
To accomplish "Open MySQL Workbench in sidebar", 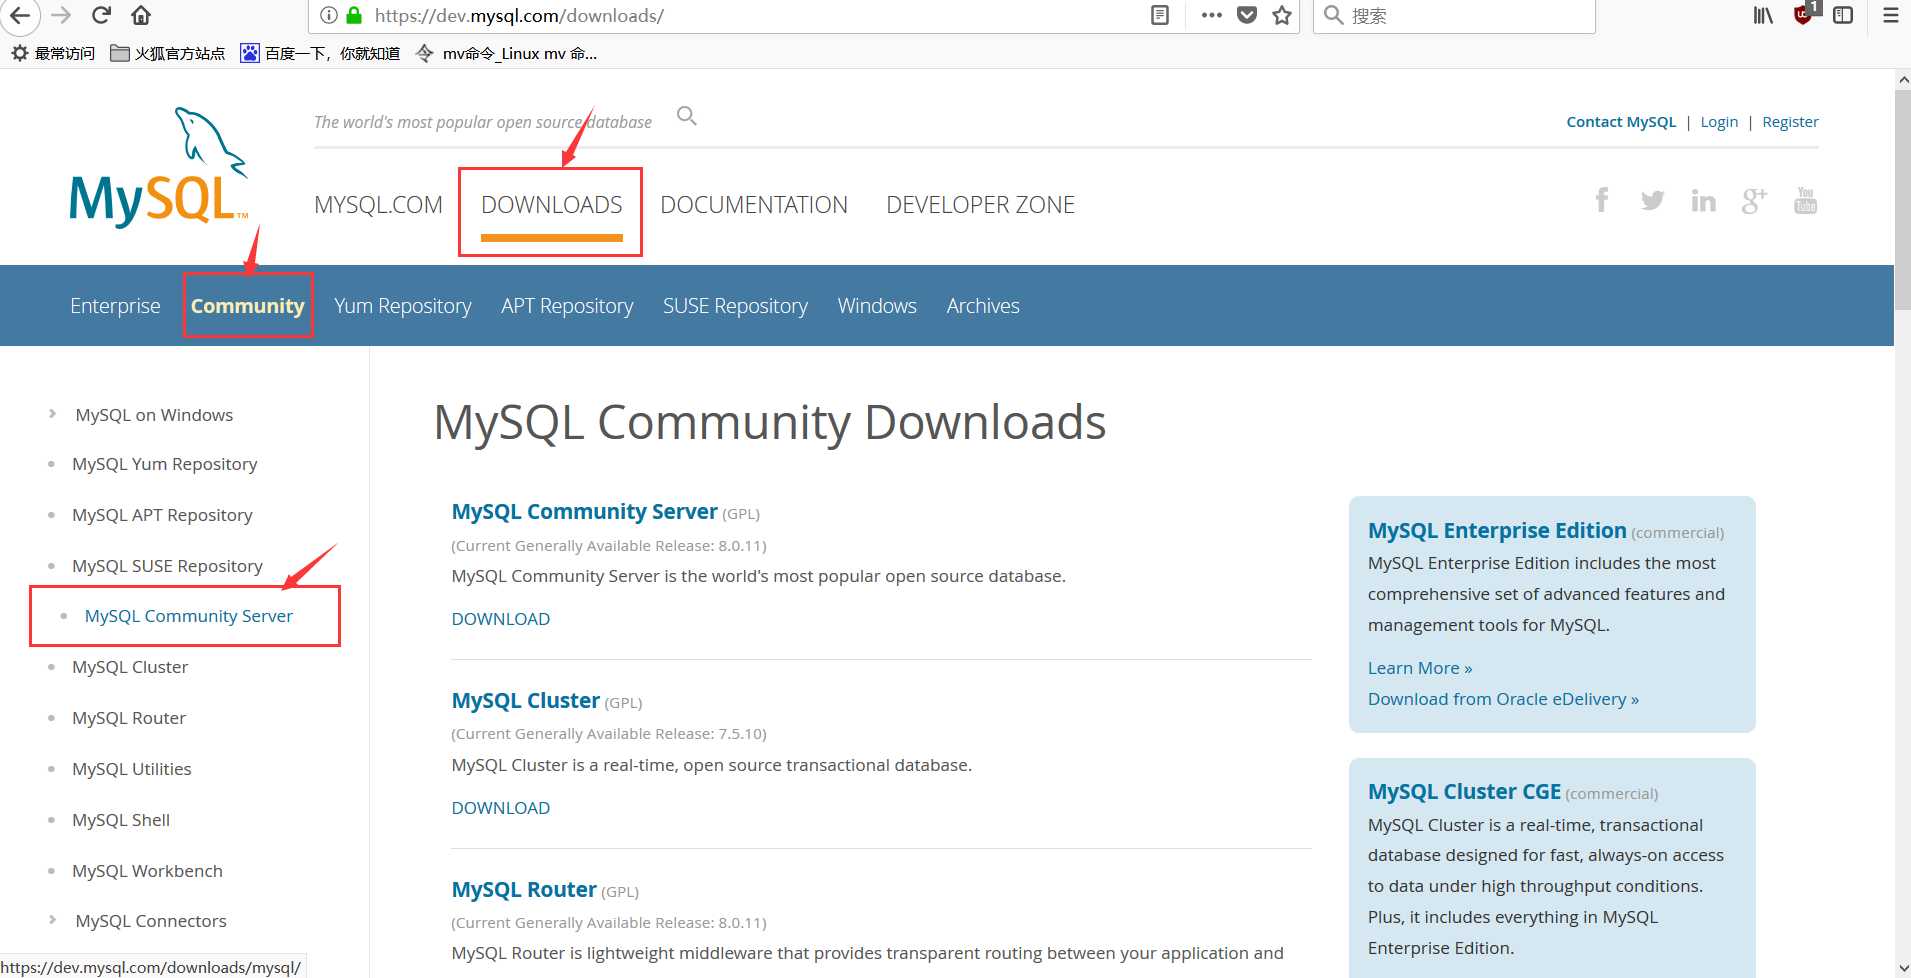I will coord(147,871).
